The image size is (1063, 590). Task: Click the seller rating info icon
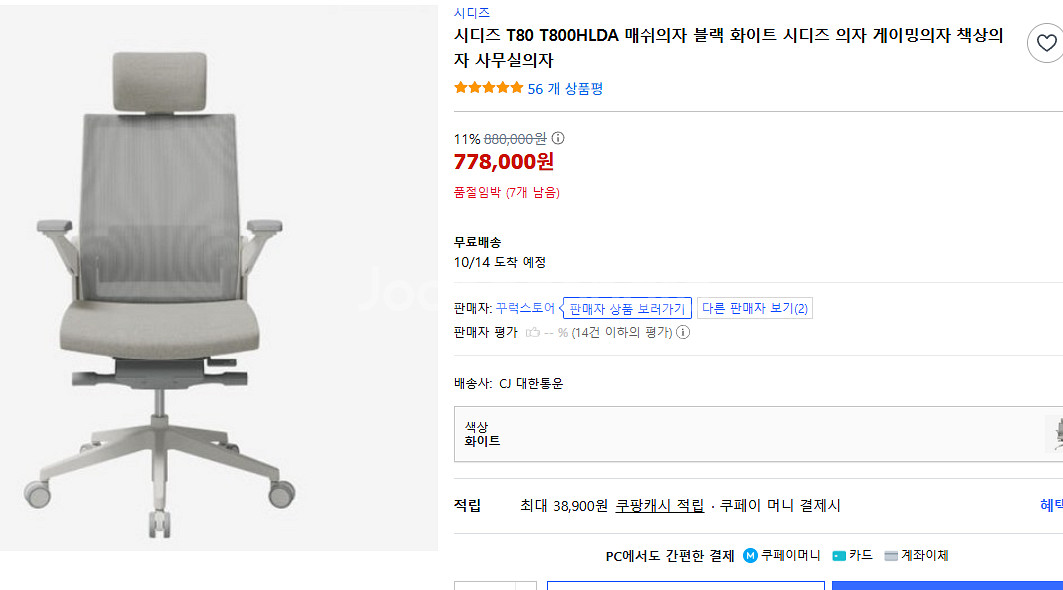(x=683, y=332)
